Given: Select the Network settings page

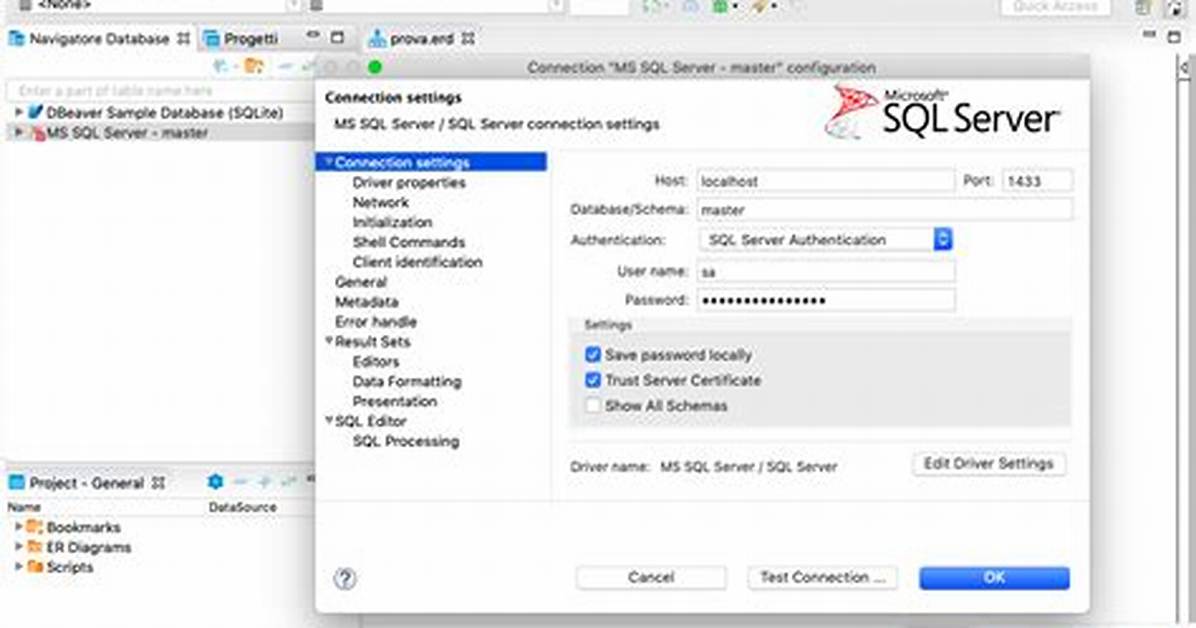Looking at the screenshot, I should tap(381, 202).
